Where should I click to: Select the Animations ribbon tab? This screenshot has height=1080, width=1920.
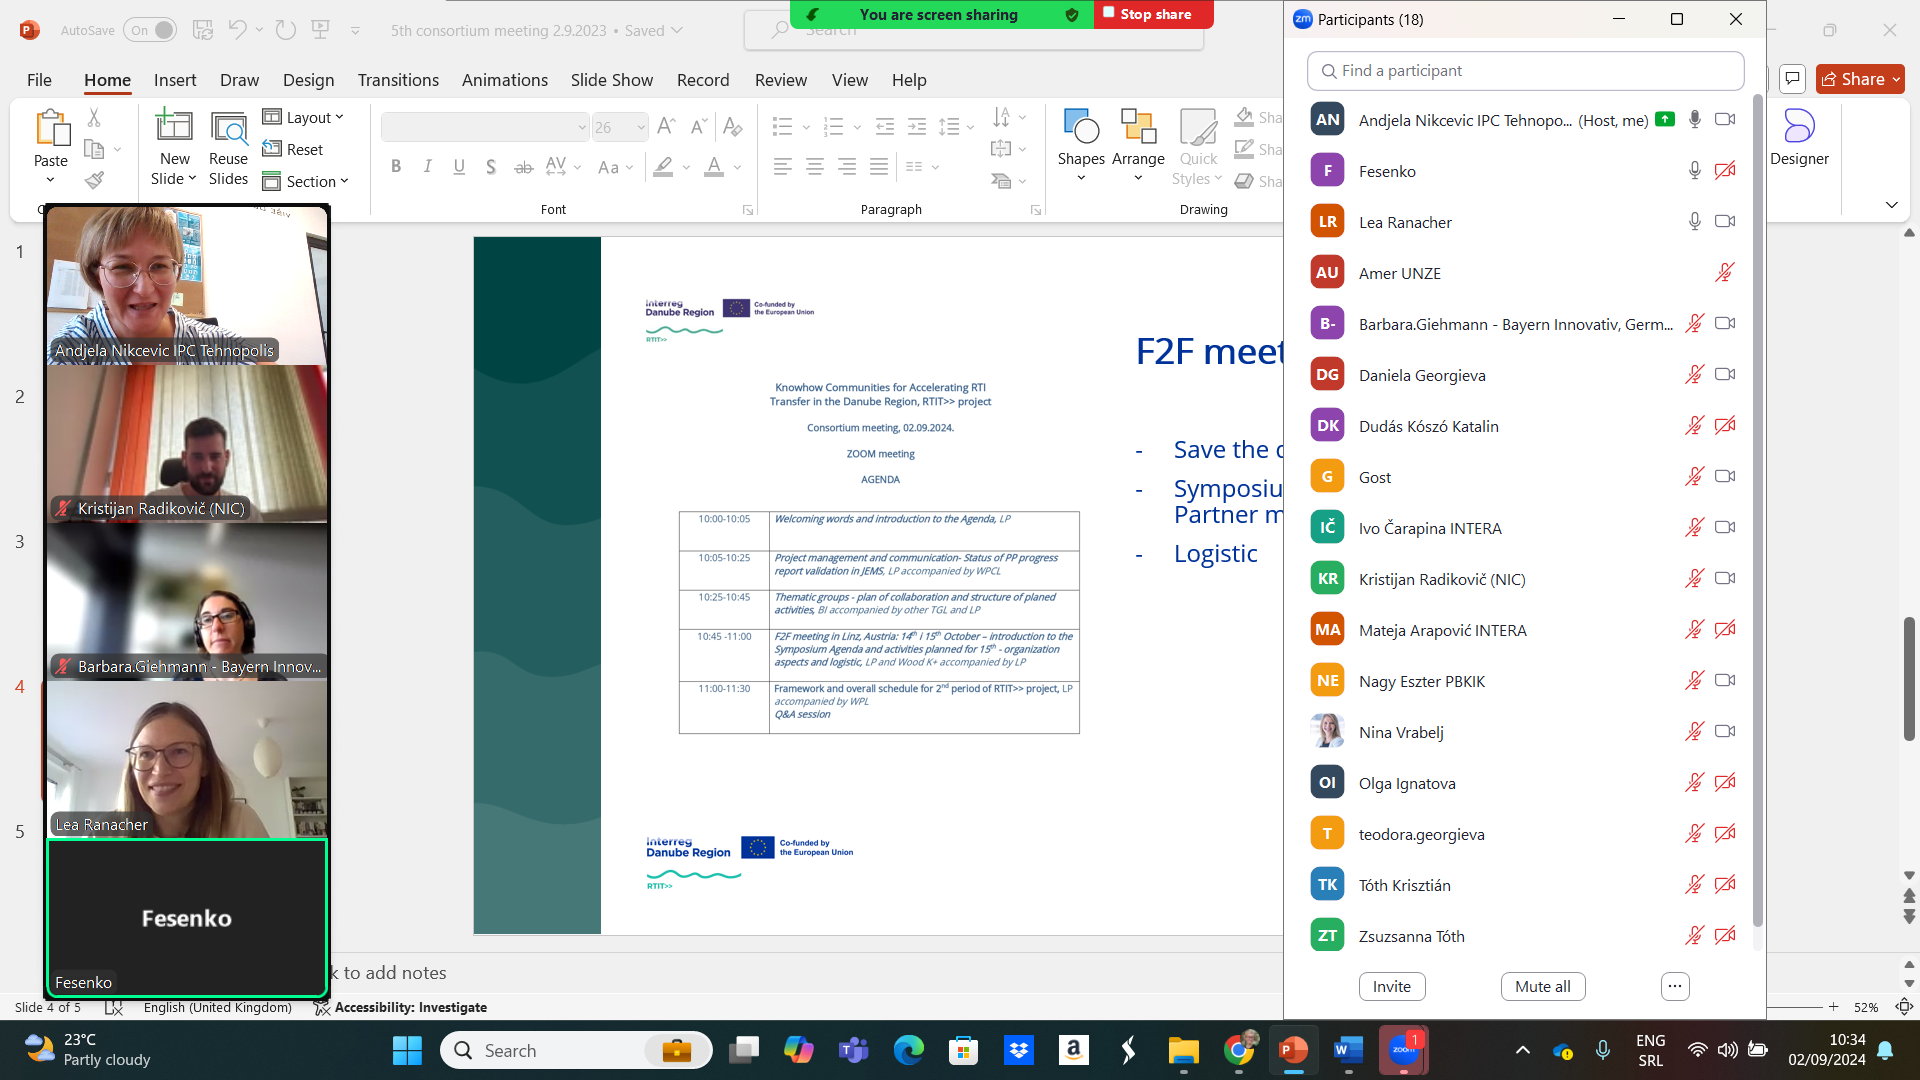(505, 79)
